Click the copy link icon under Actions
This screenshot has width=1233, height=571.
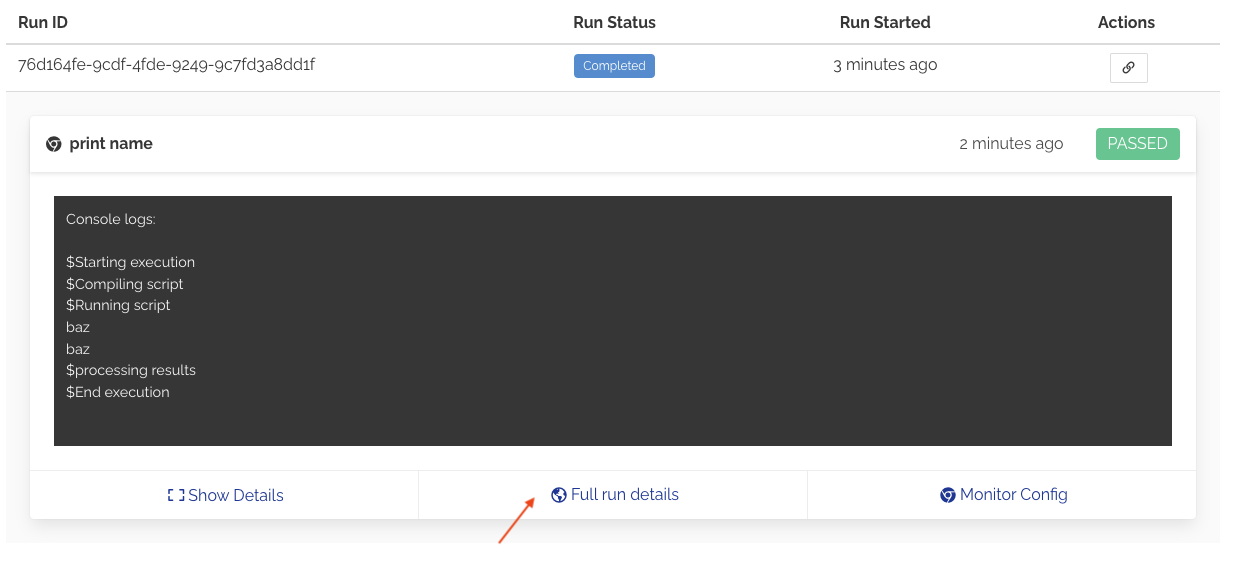(1128, 68)
